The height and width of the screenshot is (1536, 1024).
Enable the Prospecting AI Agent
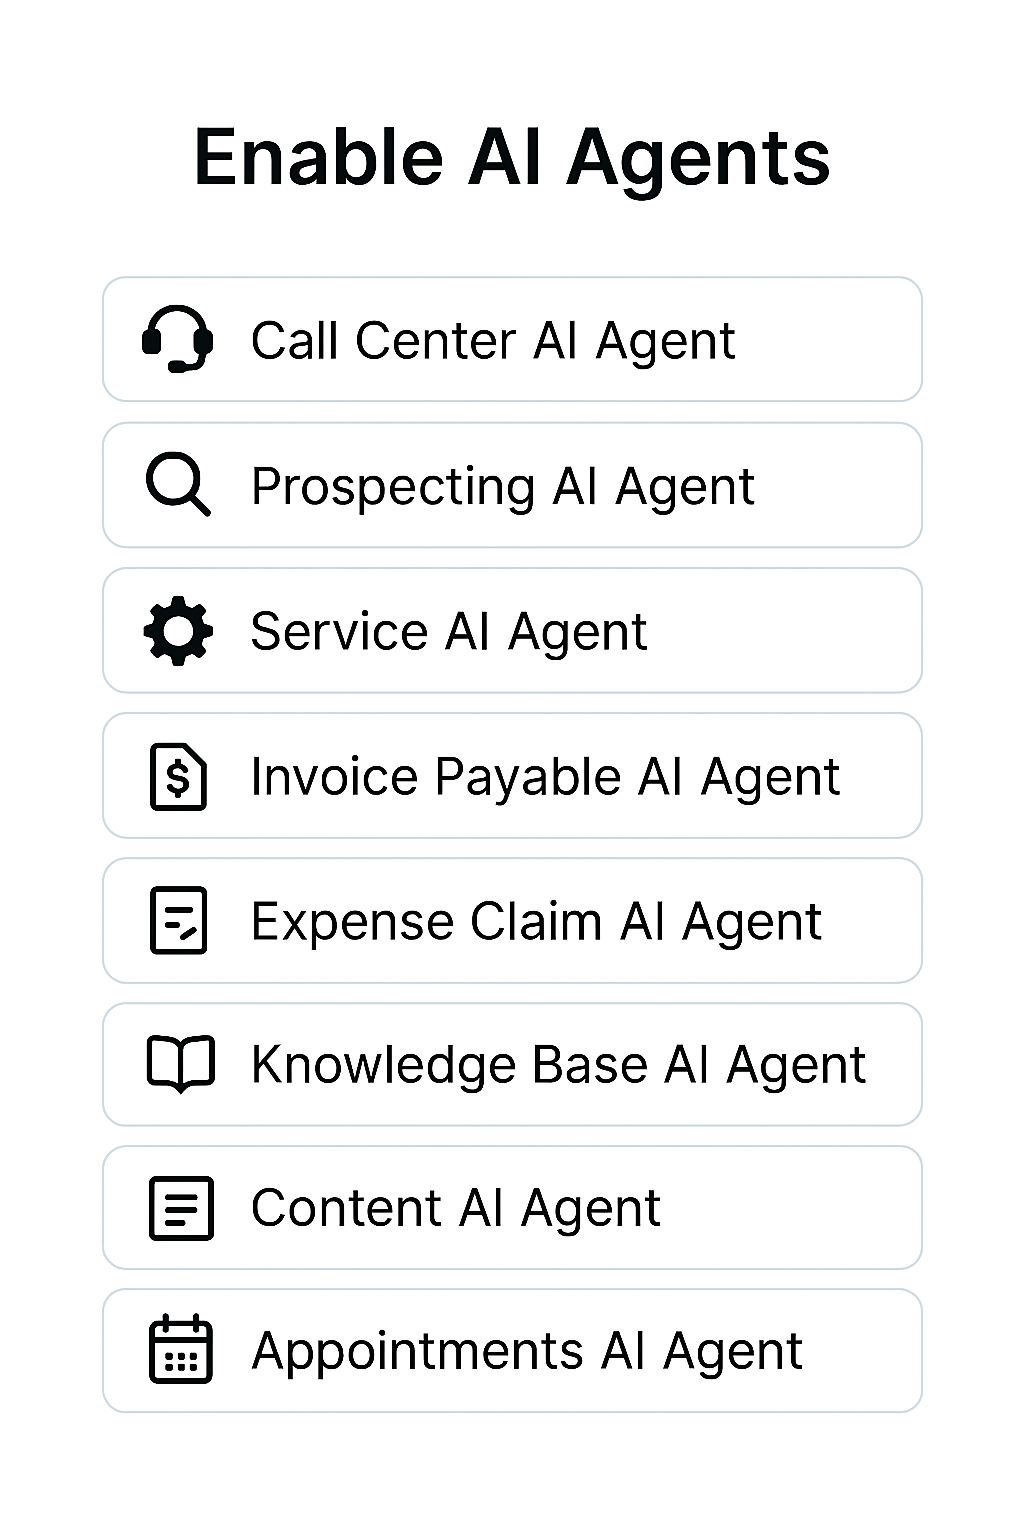(x=512, y=485)
